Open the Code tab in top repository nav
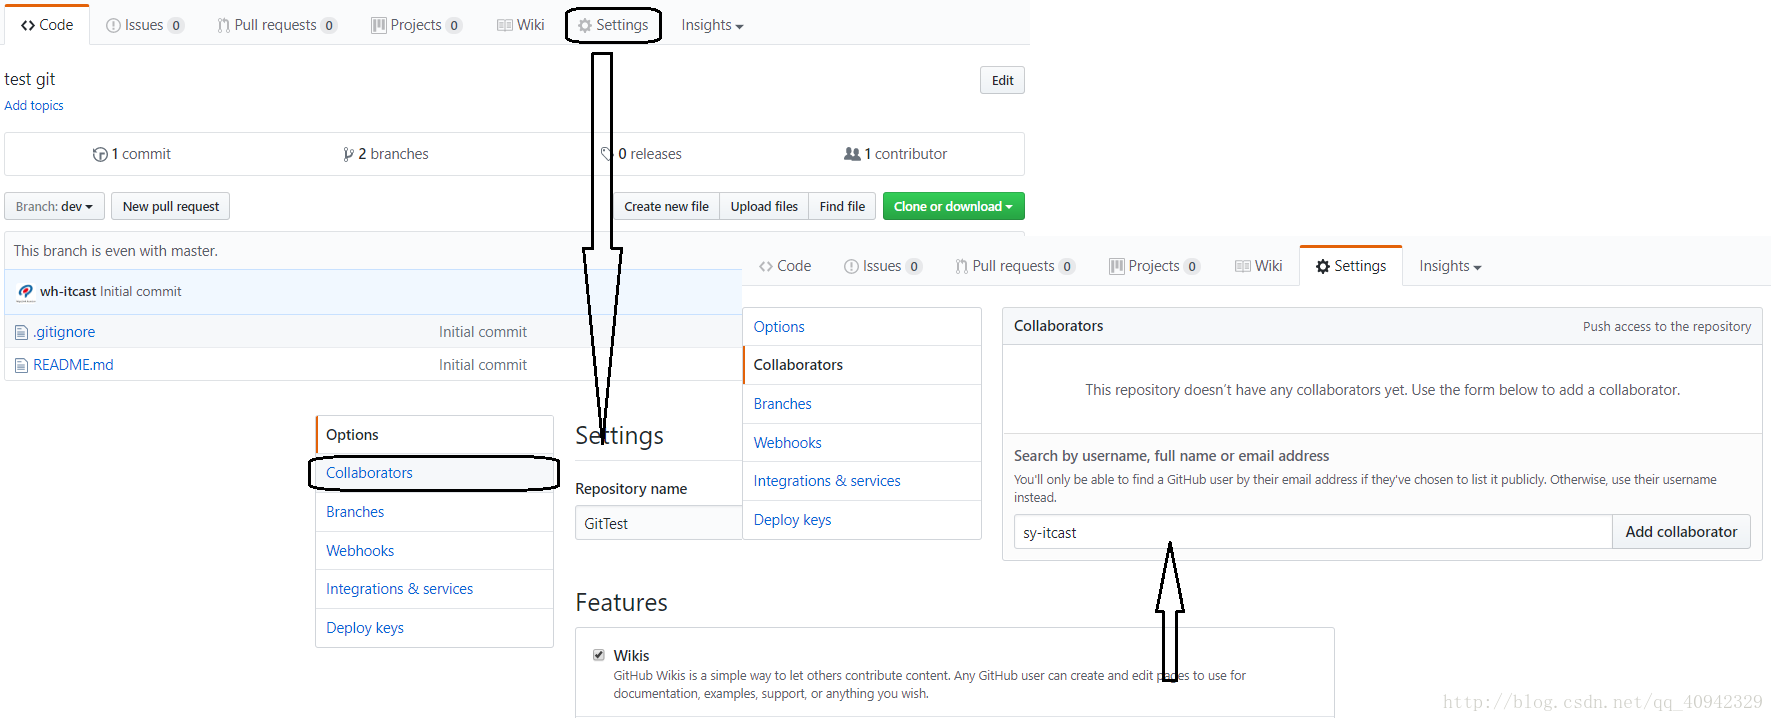This screenshot has width=1774, height=722. coord(47,25)
